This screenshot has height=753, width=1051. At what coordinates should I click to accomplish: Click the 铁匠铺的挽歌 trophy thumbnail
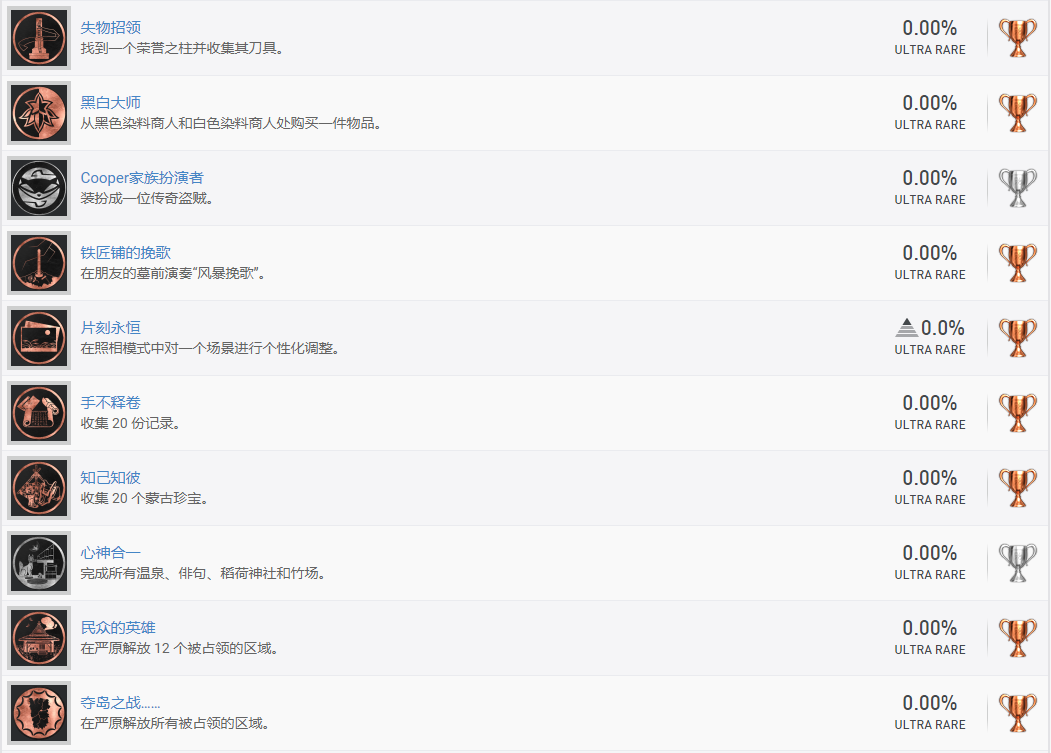coord(39,263)
